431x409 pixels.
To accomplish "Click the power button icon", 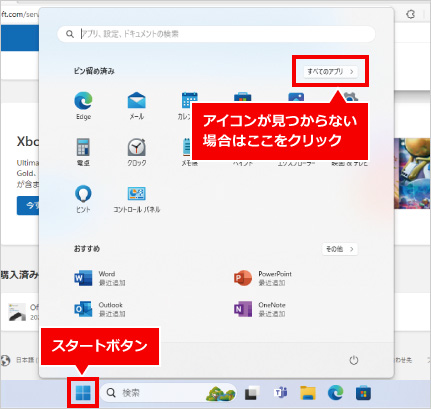I will [354, 360].
